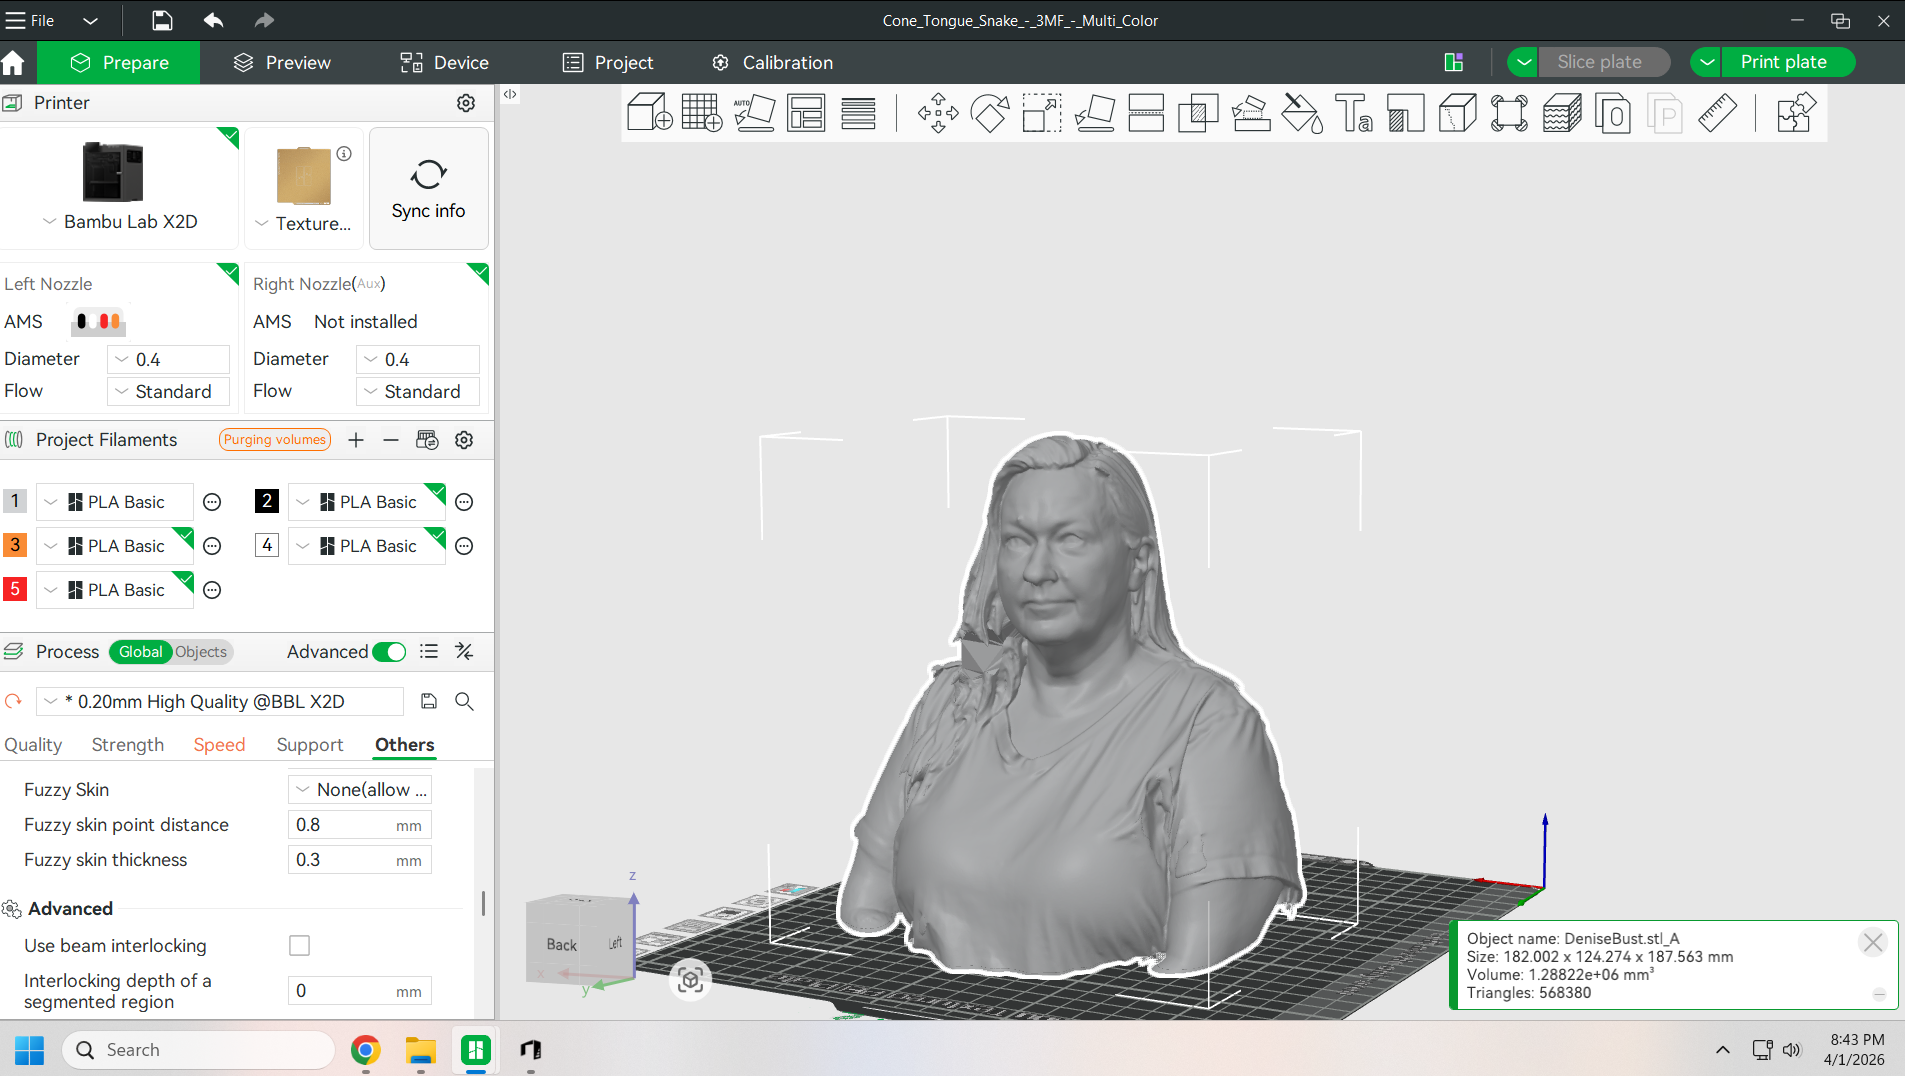The image size is (1905, 1076).
Task: Activate the Move tool in toolbar
Action: (x=937, y=113)
